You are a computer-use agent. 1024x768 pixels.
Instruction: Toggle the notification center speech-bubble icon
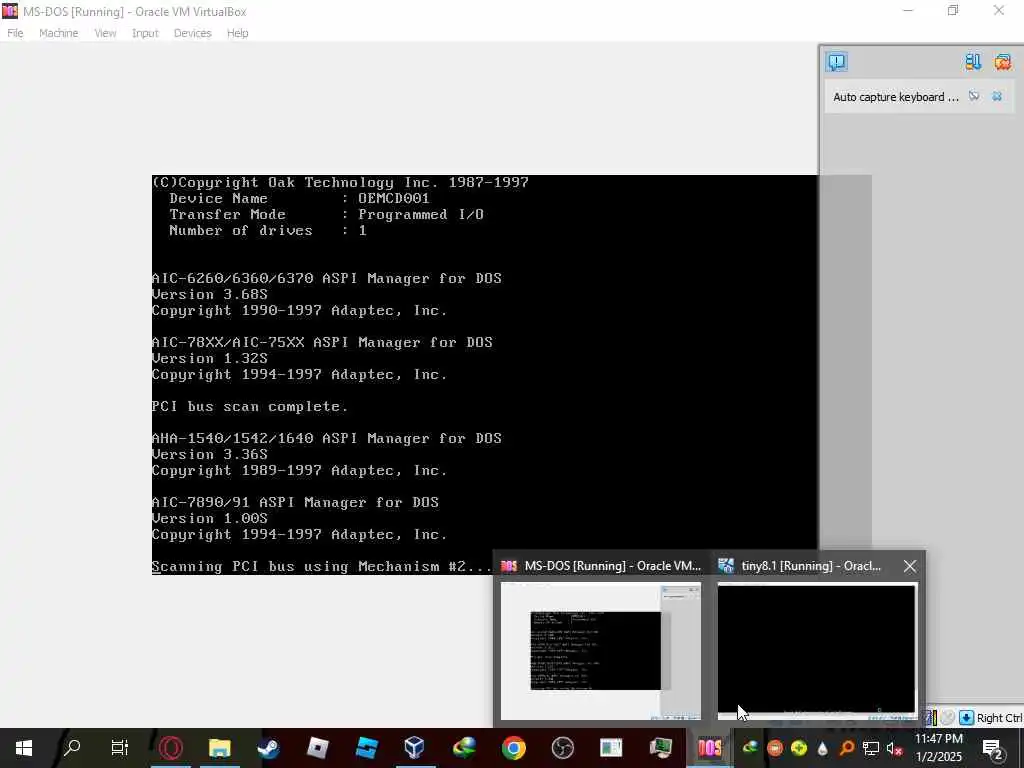837,62
